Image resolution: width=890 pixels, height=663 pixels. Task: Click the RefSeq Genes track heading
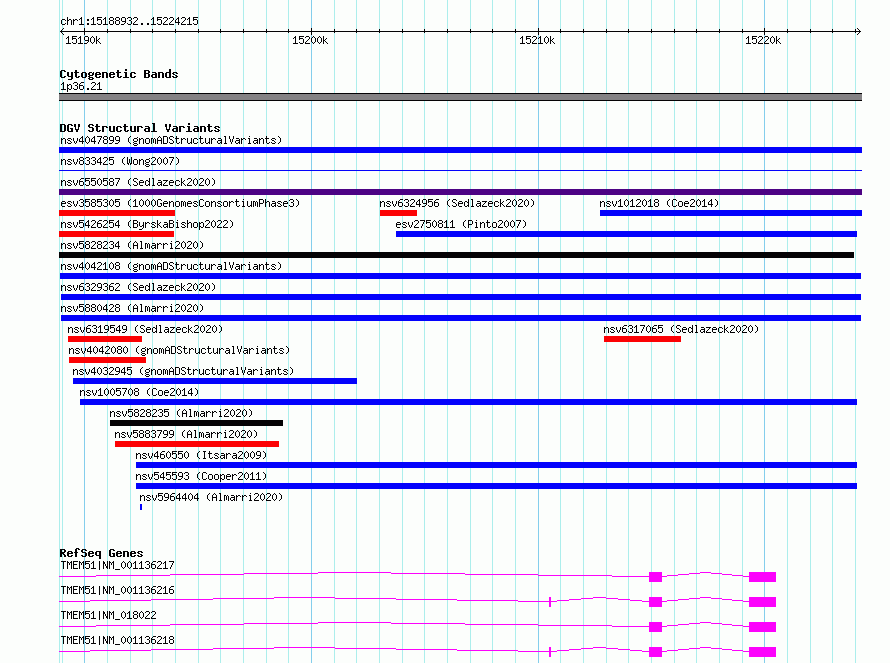click(101, 553)
